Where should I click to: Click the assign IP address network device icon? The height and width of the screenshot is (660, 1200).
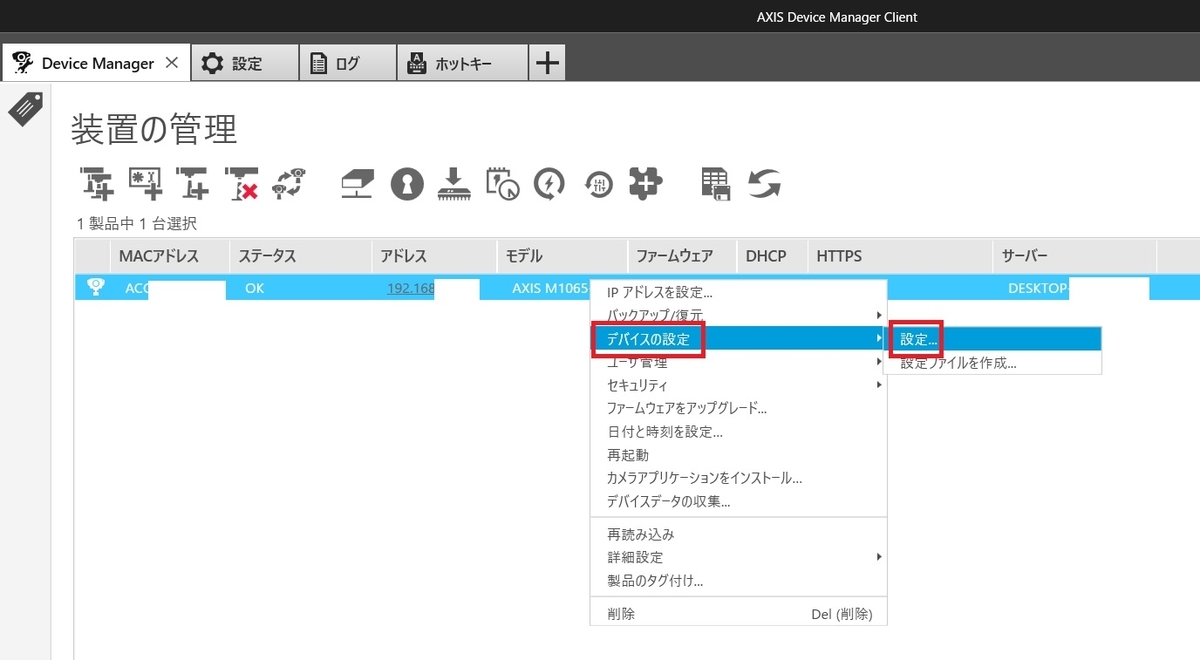click(x=357, y=183)
